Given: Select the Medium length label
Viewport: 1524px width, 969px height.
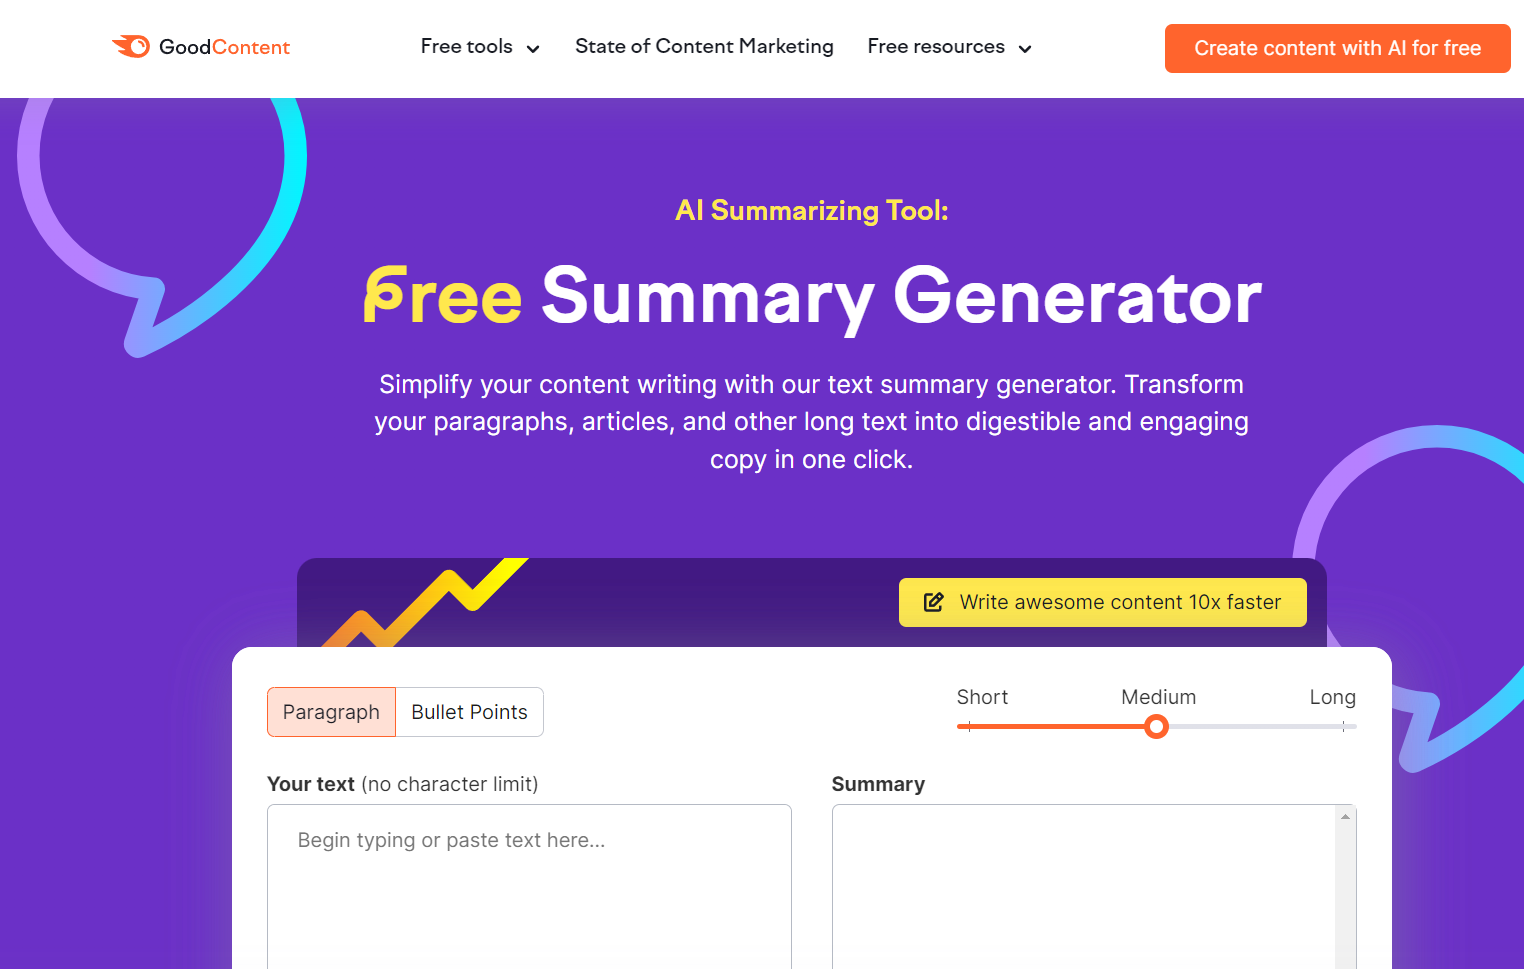Looking at the screenshot, I should point(1158,697).
